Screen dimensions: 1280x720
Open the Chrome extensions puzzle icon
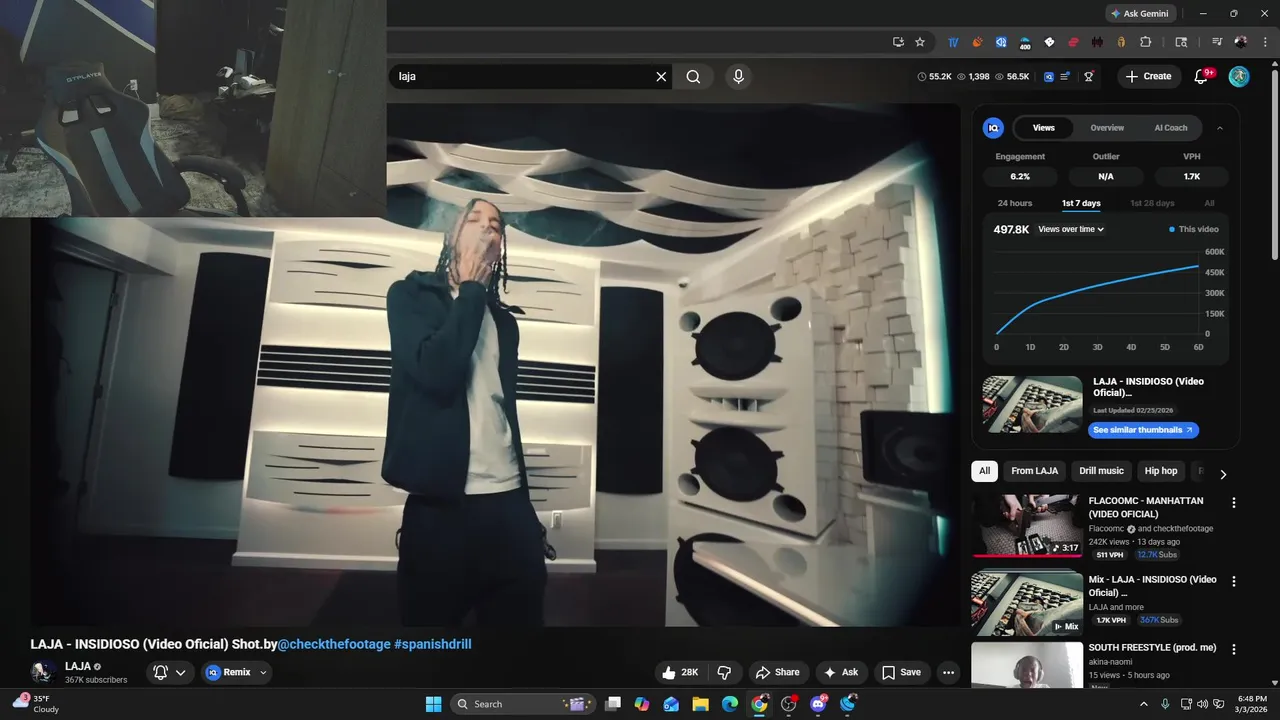(1146, 42)
